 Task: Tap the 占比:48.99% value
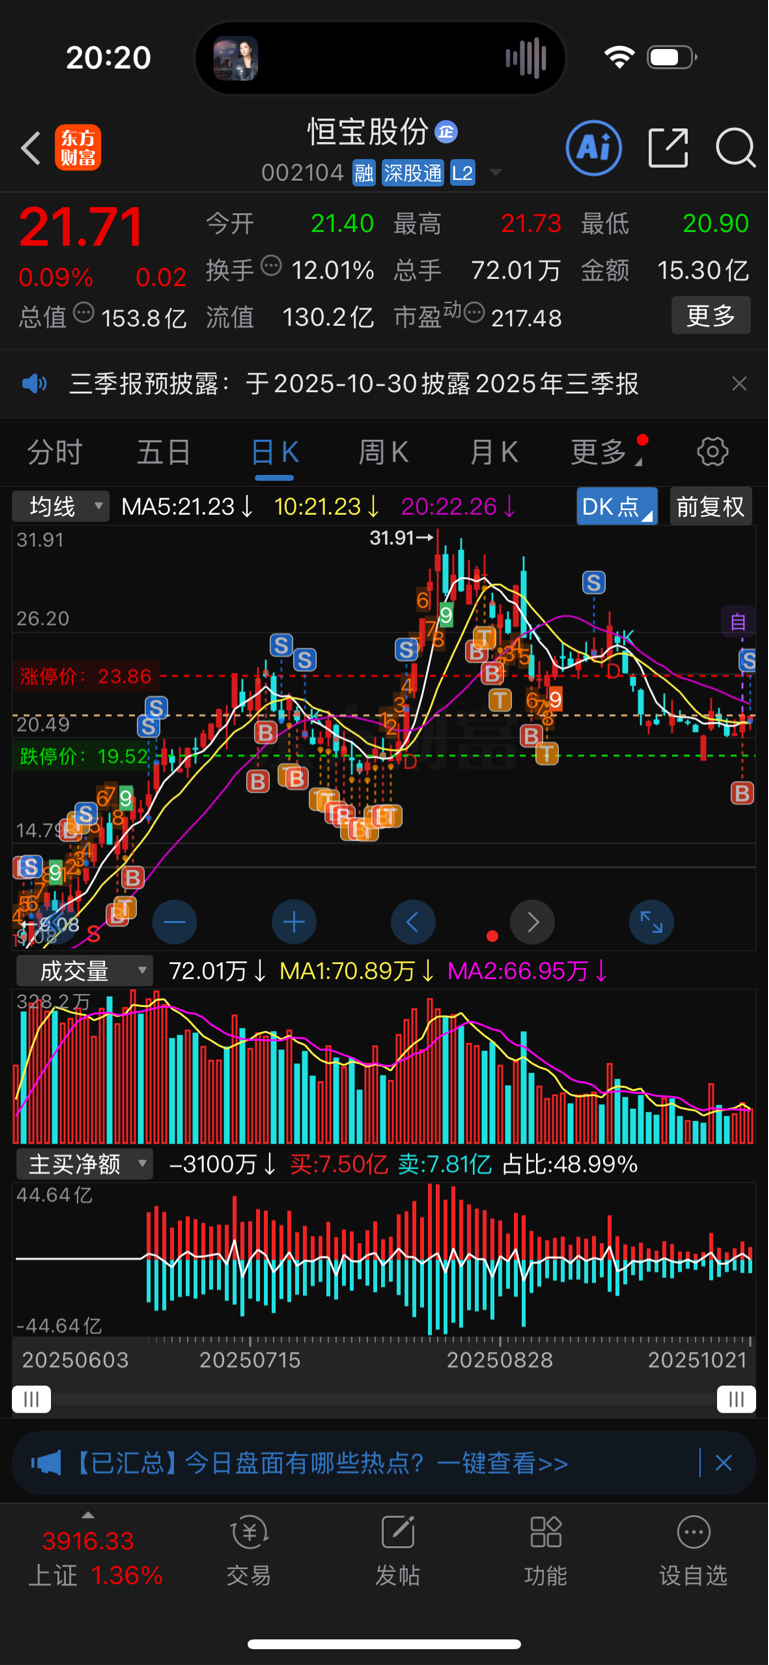tap(569, 1164)
